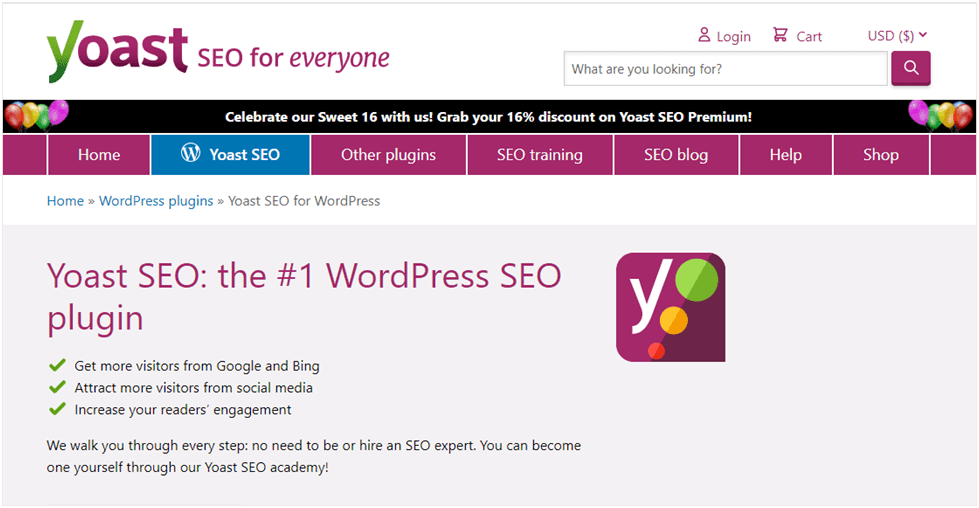Image resolution: width=979 pixels, height=508 pixels.
Task: Click 'Attract more visitors from social media'
Action: [194, 388]
